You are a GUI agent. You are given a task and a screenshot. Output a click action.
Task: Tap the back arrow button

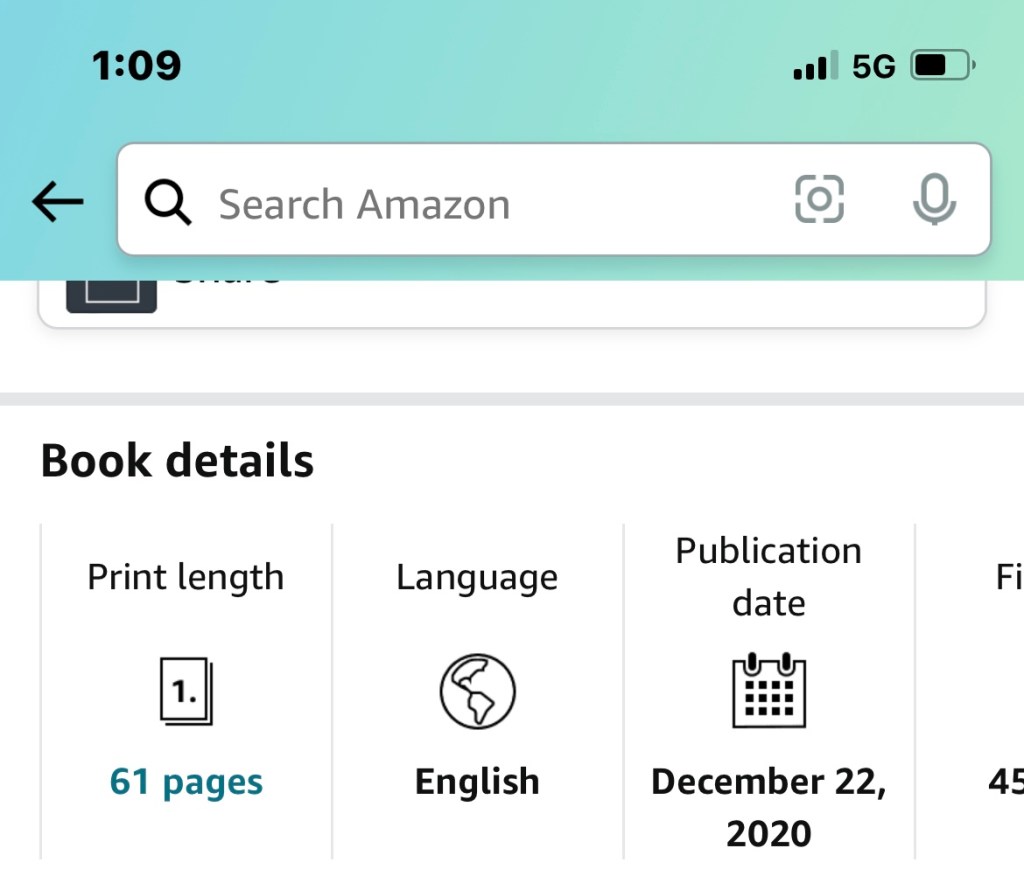[x=58, y=203]
